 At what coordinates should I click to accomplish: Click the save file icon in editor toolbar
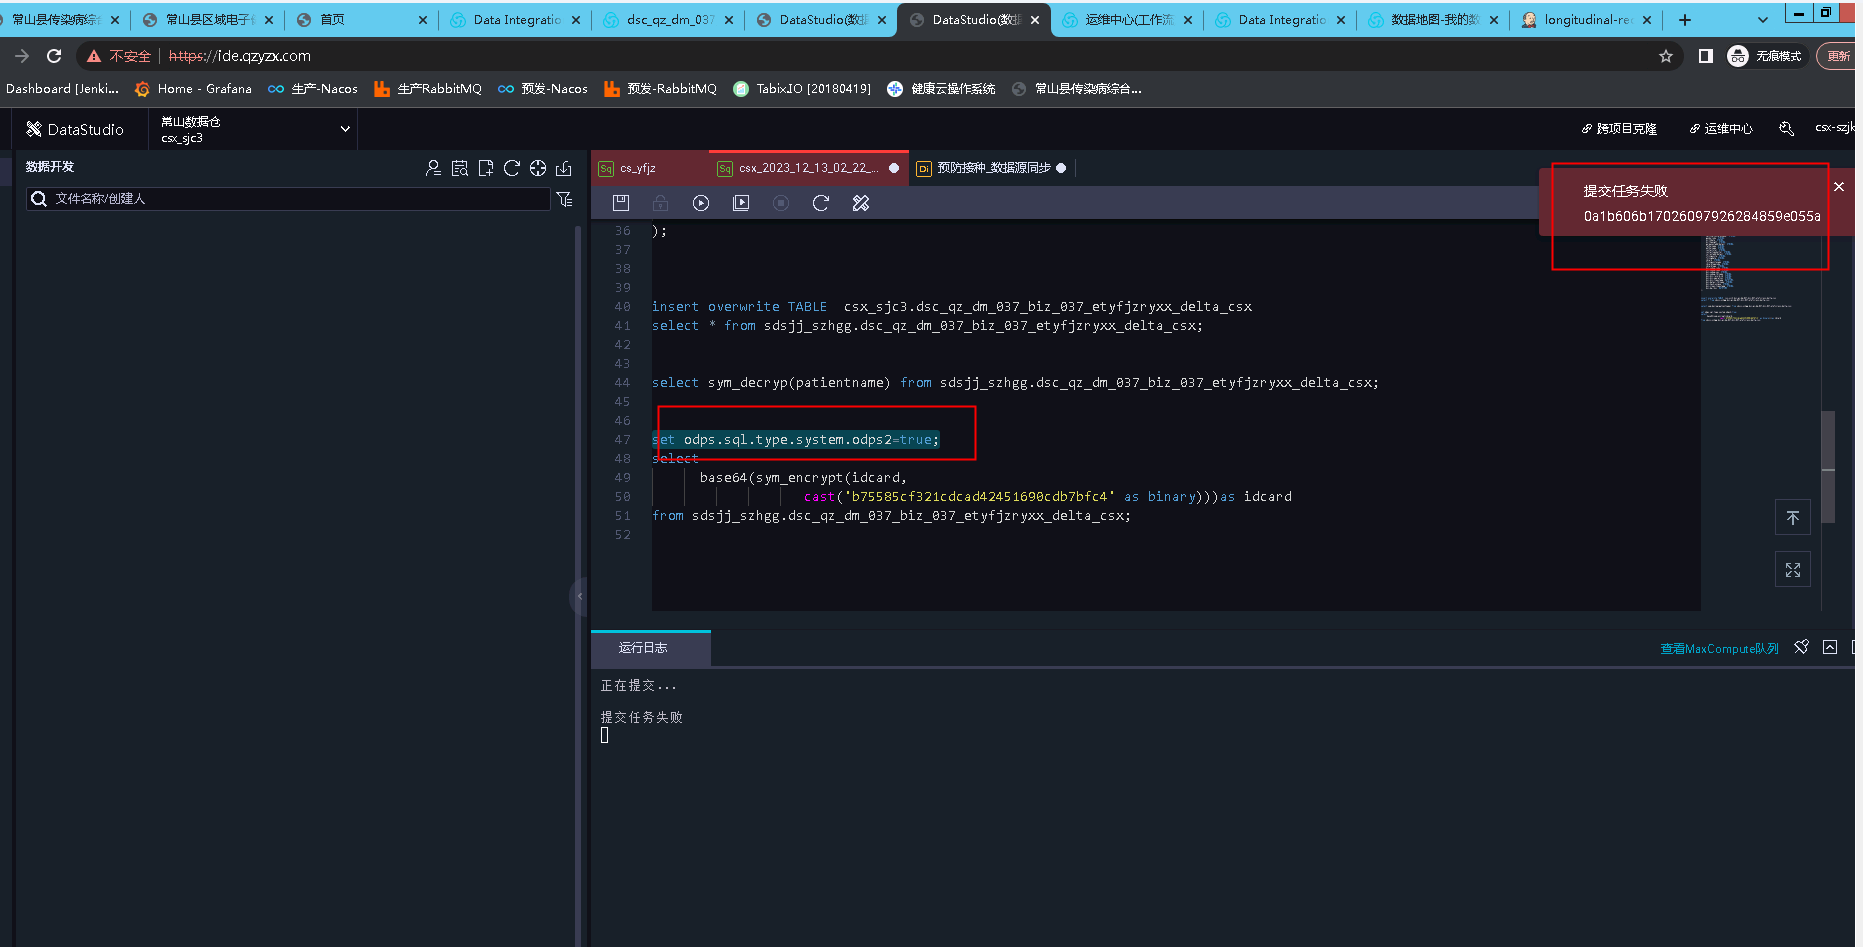point(621,203)
